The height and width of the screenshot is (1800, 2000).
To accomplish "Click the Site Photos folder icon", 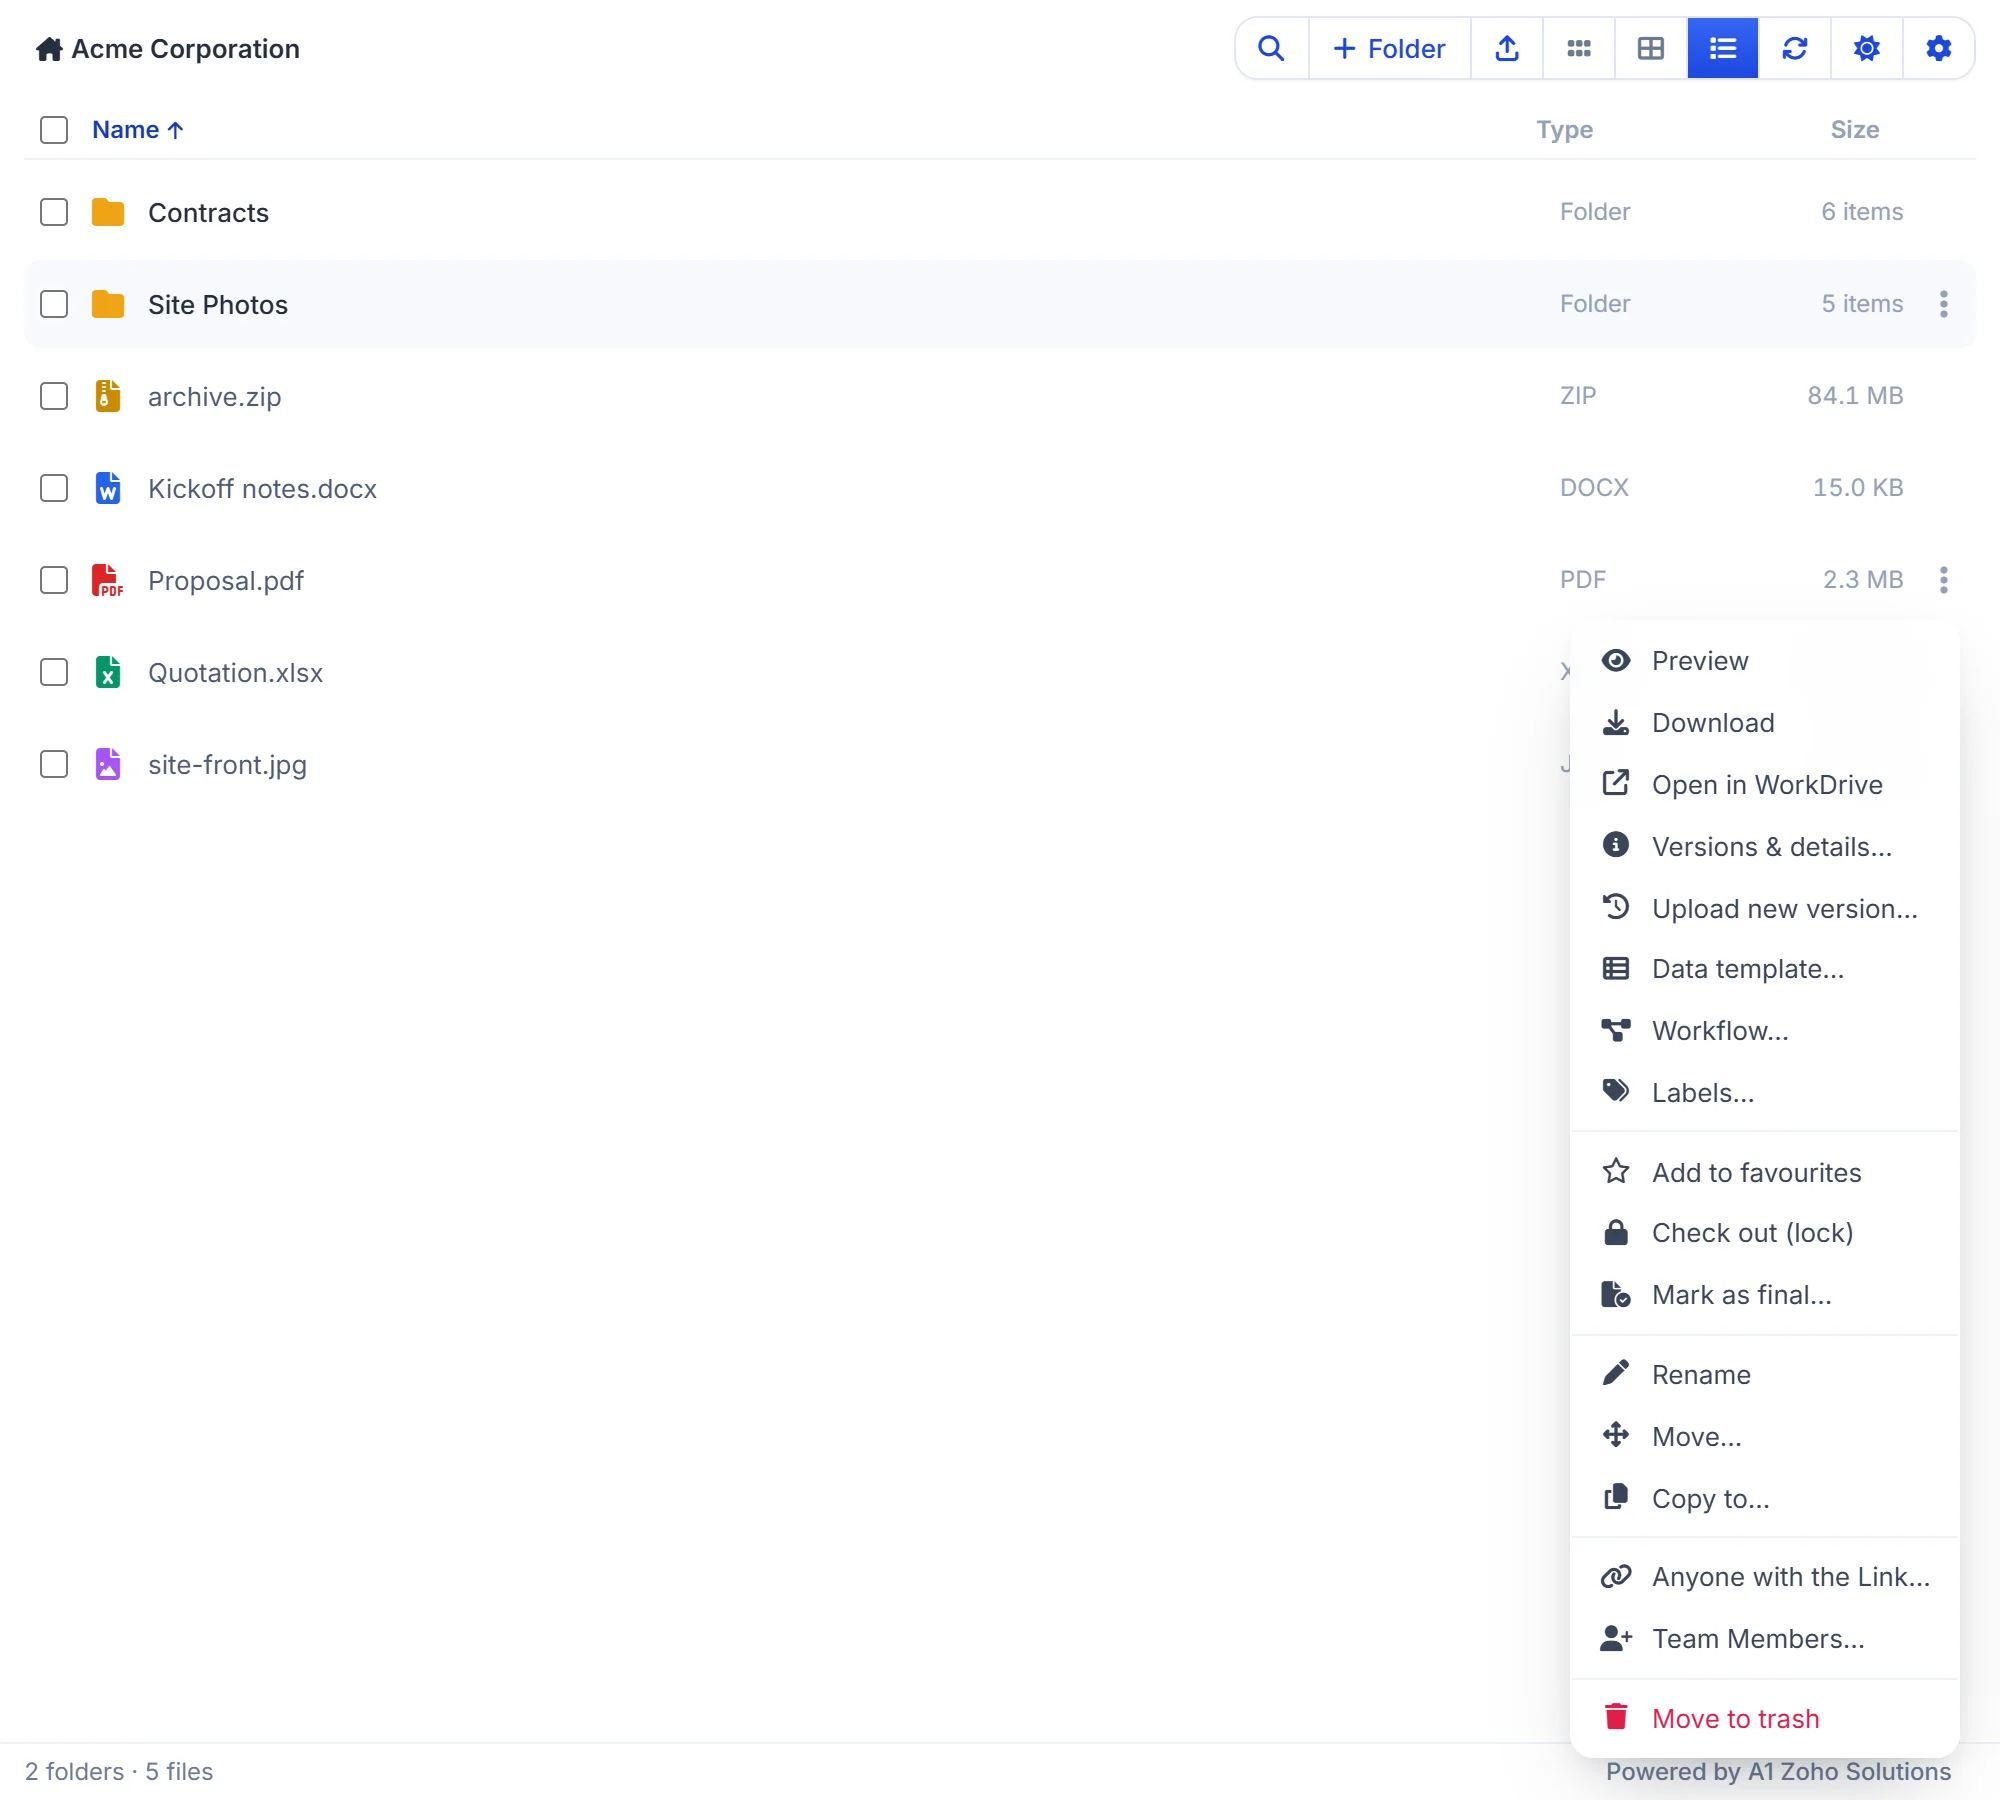I will pos(108,304).
